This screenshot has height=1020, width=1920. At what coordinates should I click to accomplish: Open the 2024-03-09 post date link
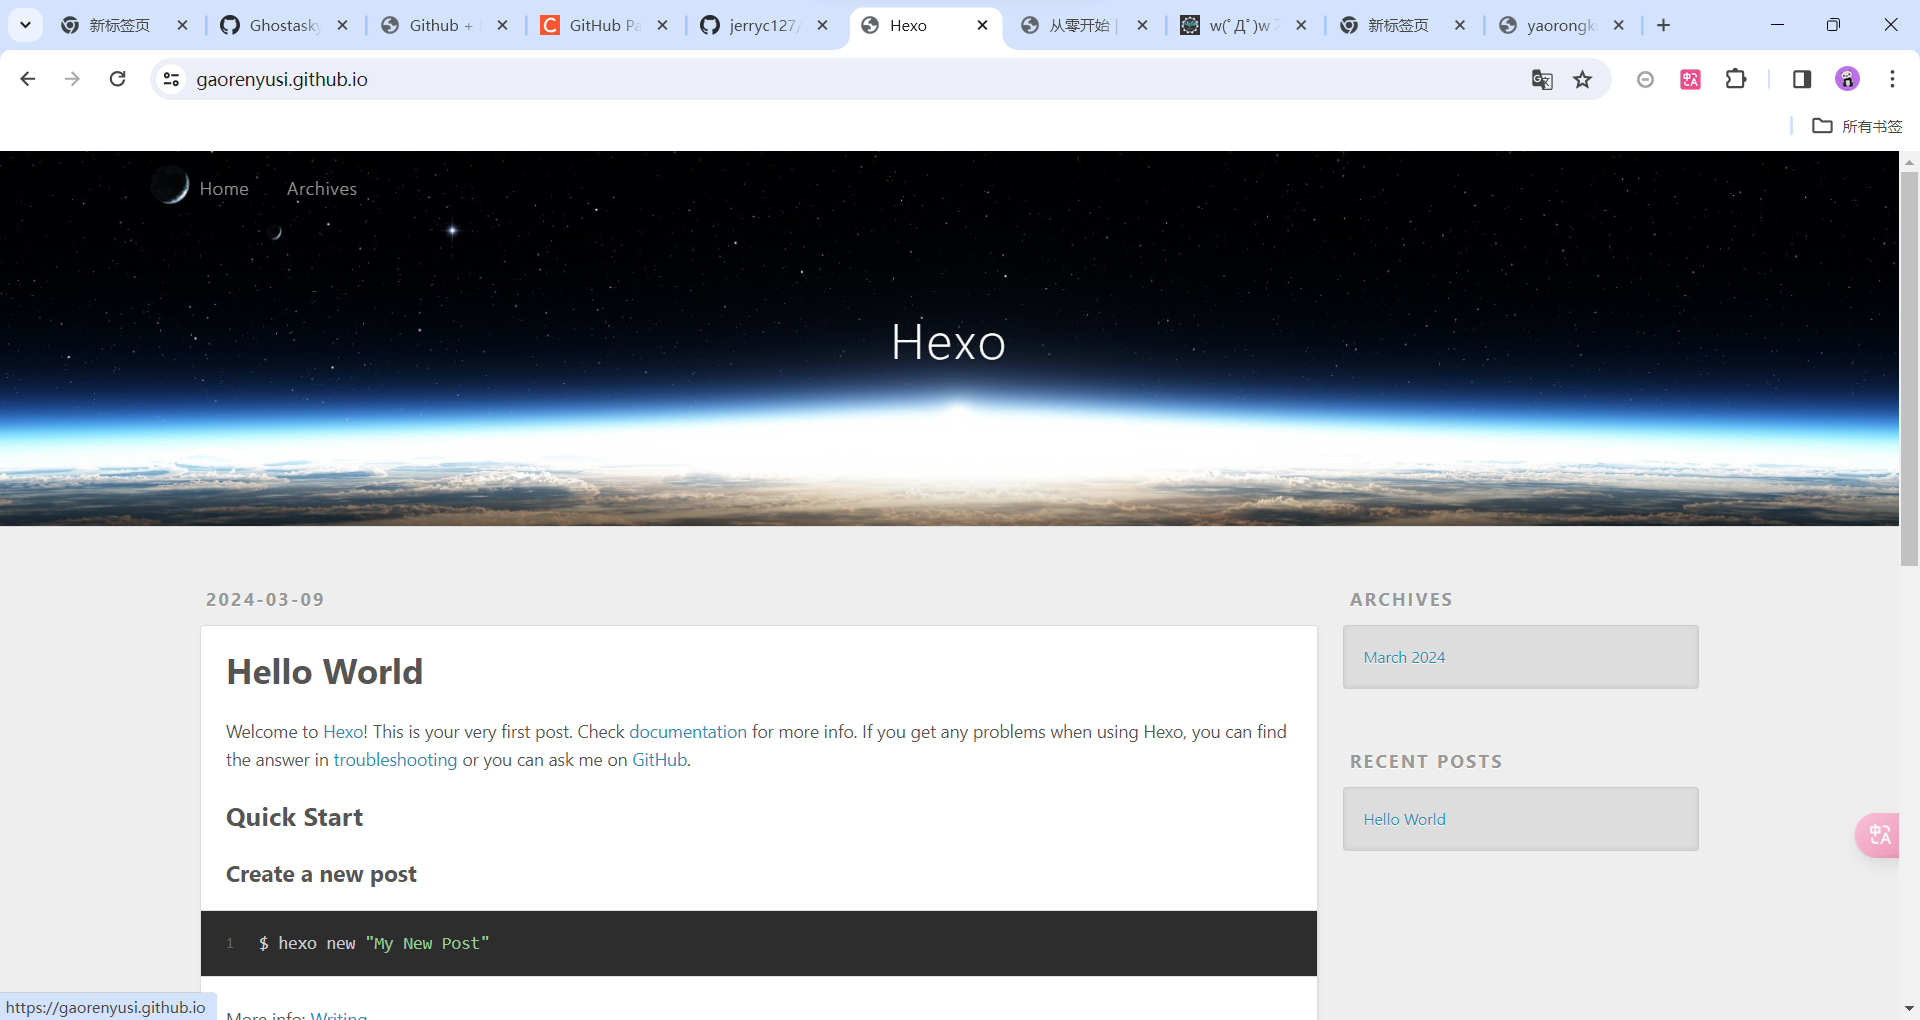click(265, 599)
